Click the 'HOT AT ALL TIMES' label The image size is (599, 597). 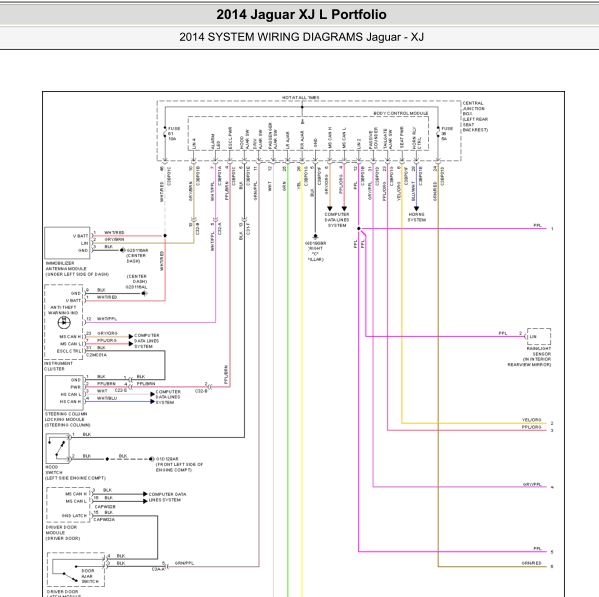coord(301,98)
